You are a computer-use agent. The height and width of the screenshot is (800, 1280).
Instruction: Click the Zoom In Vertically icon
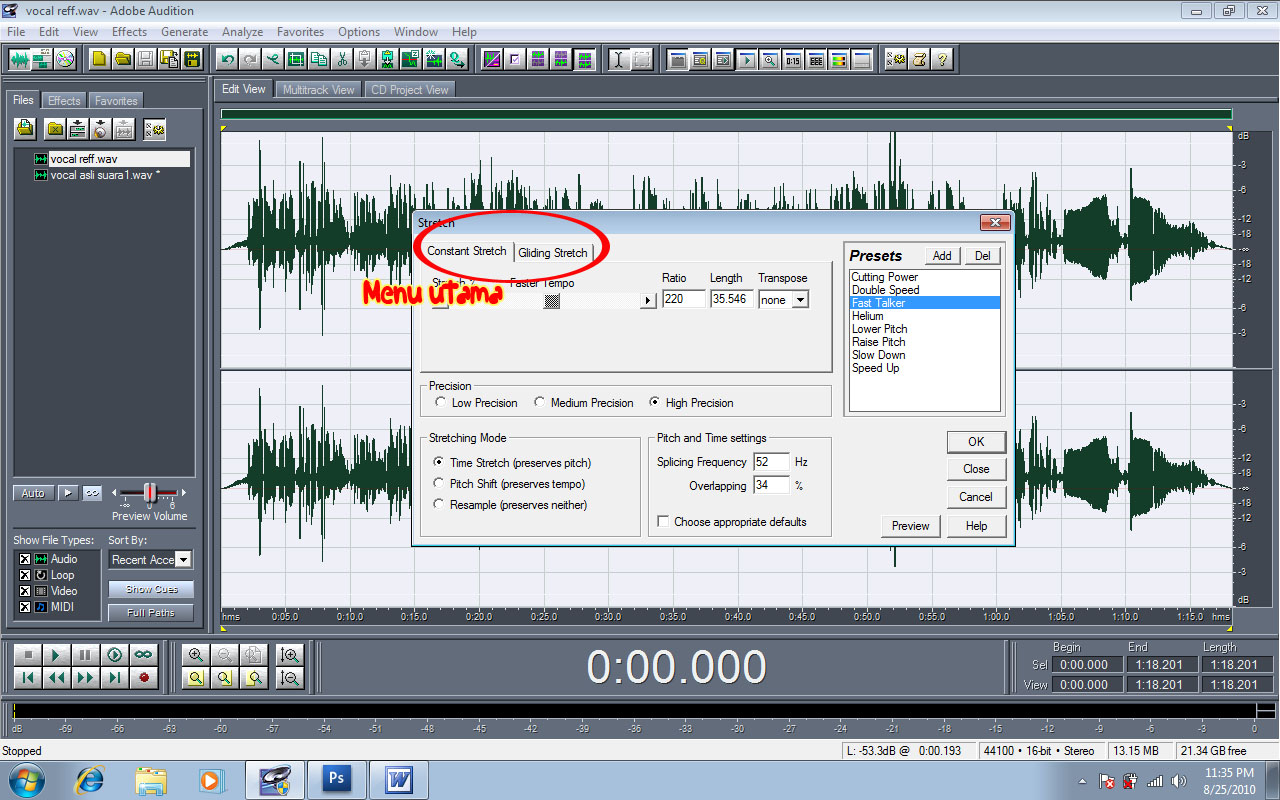coord(290,655)
